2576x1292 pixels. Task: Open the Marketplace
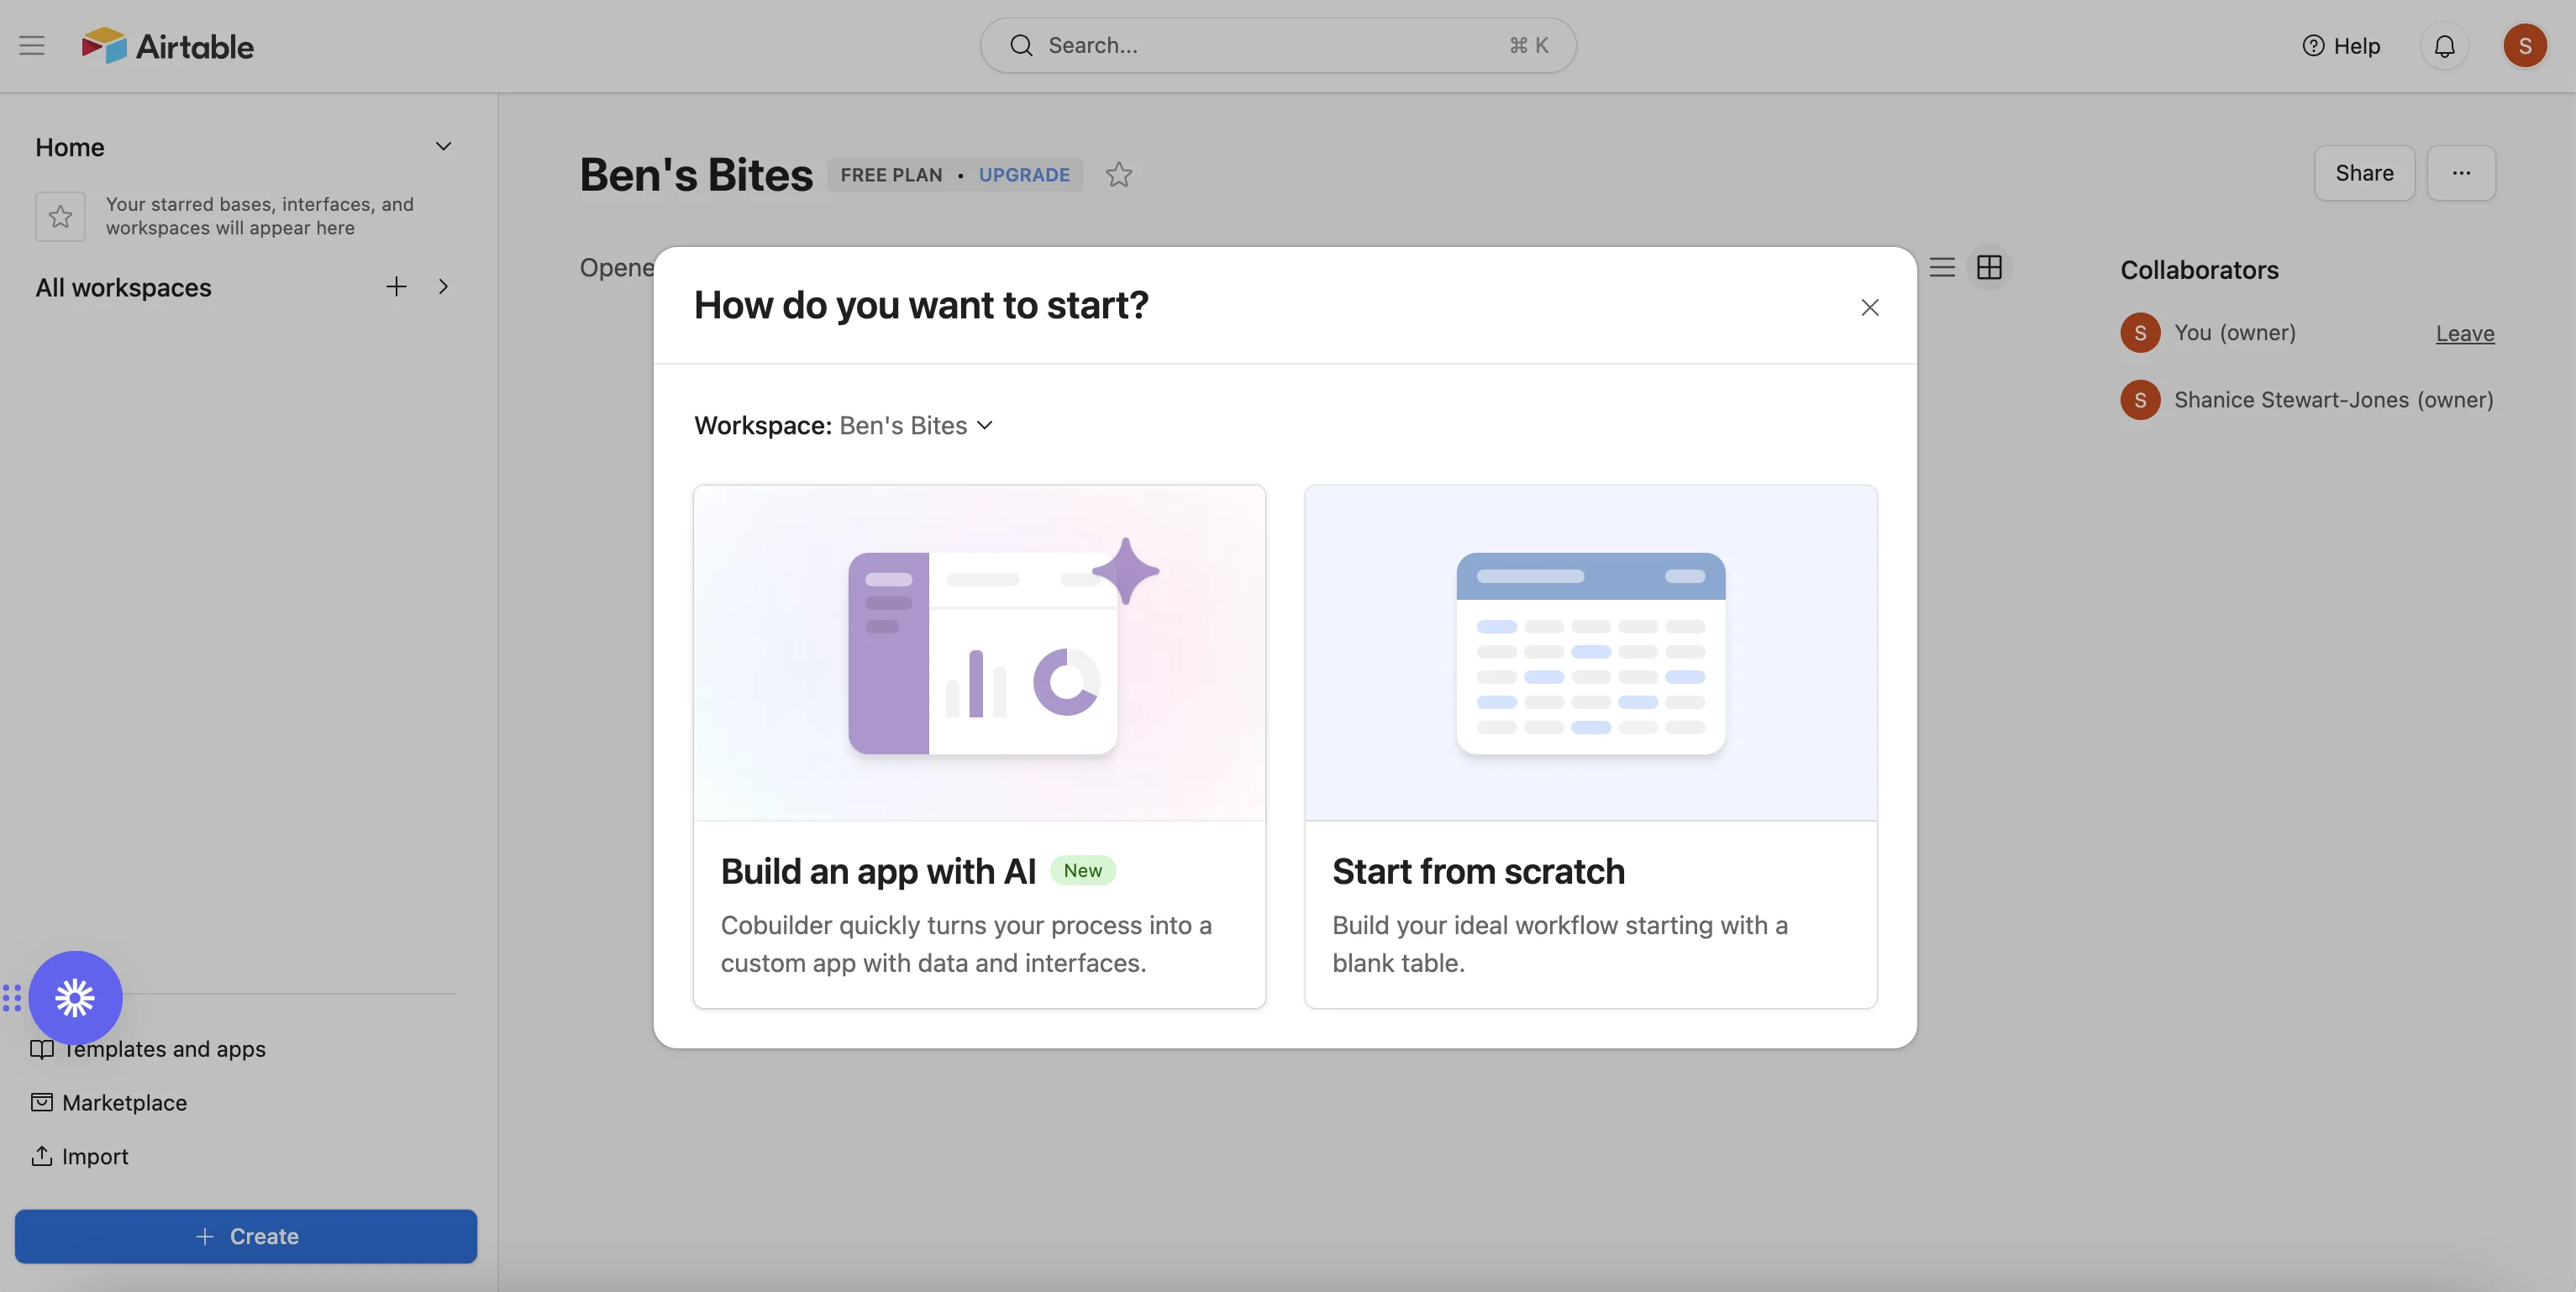pos(124,1102)
